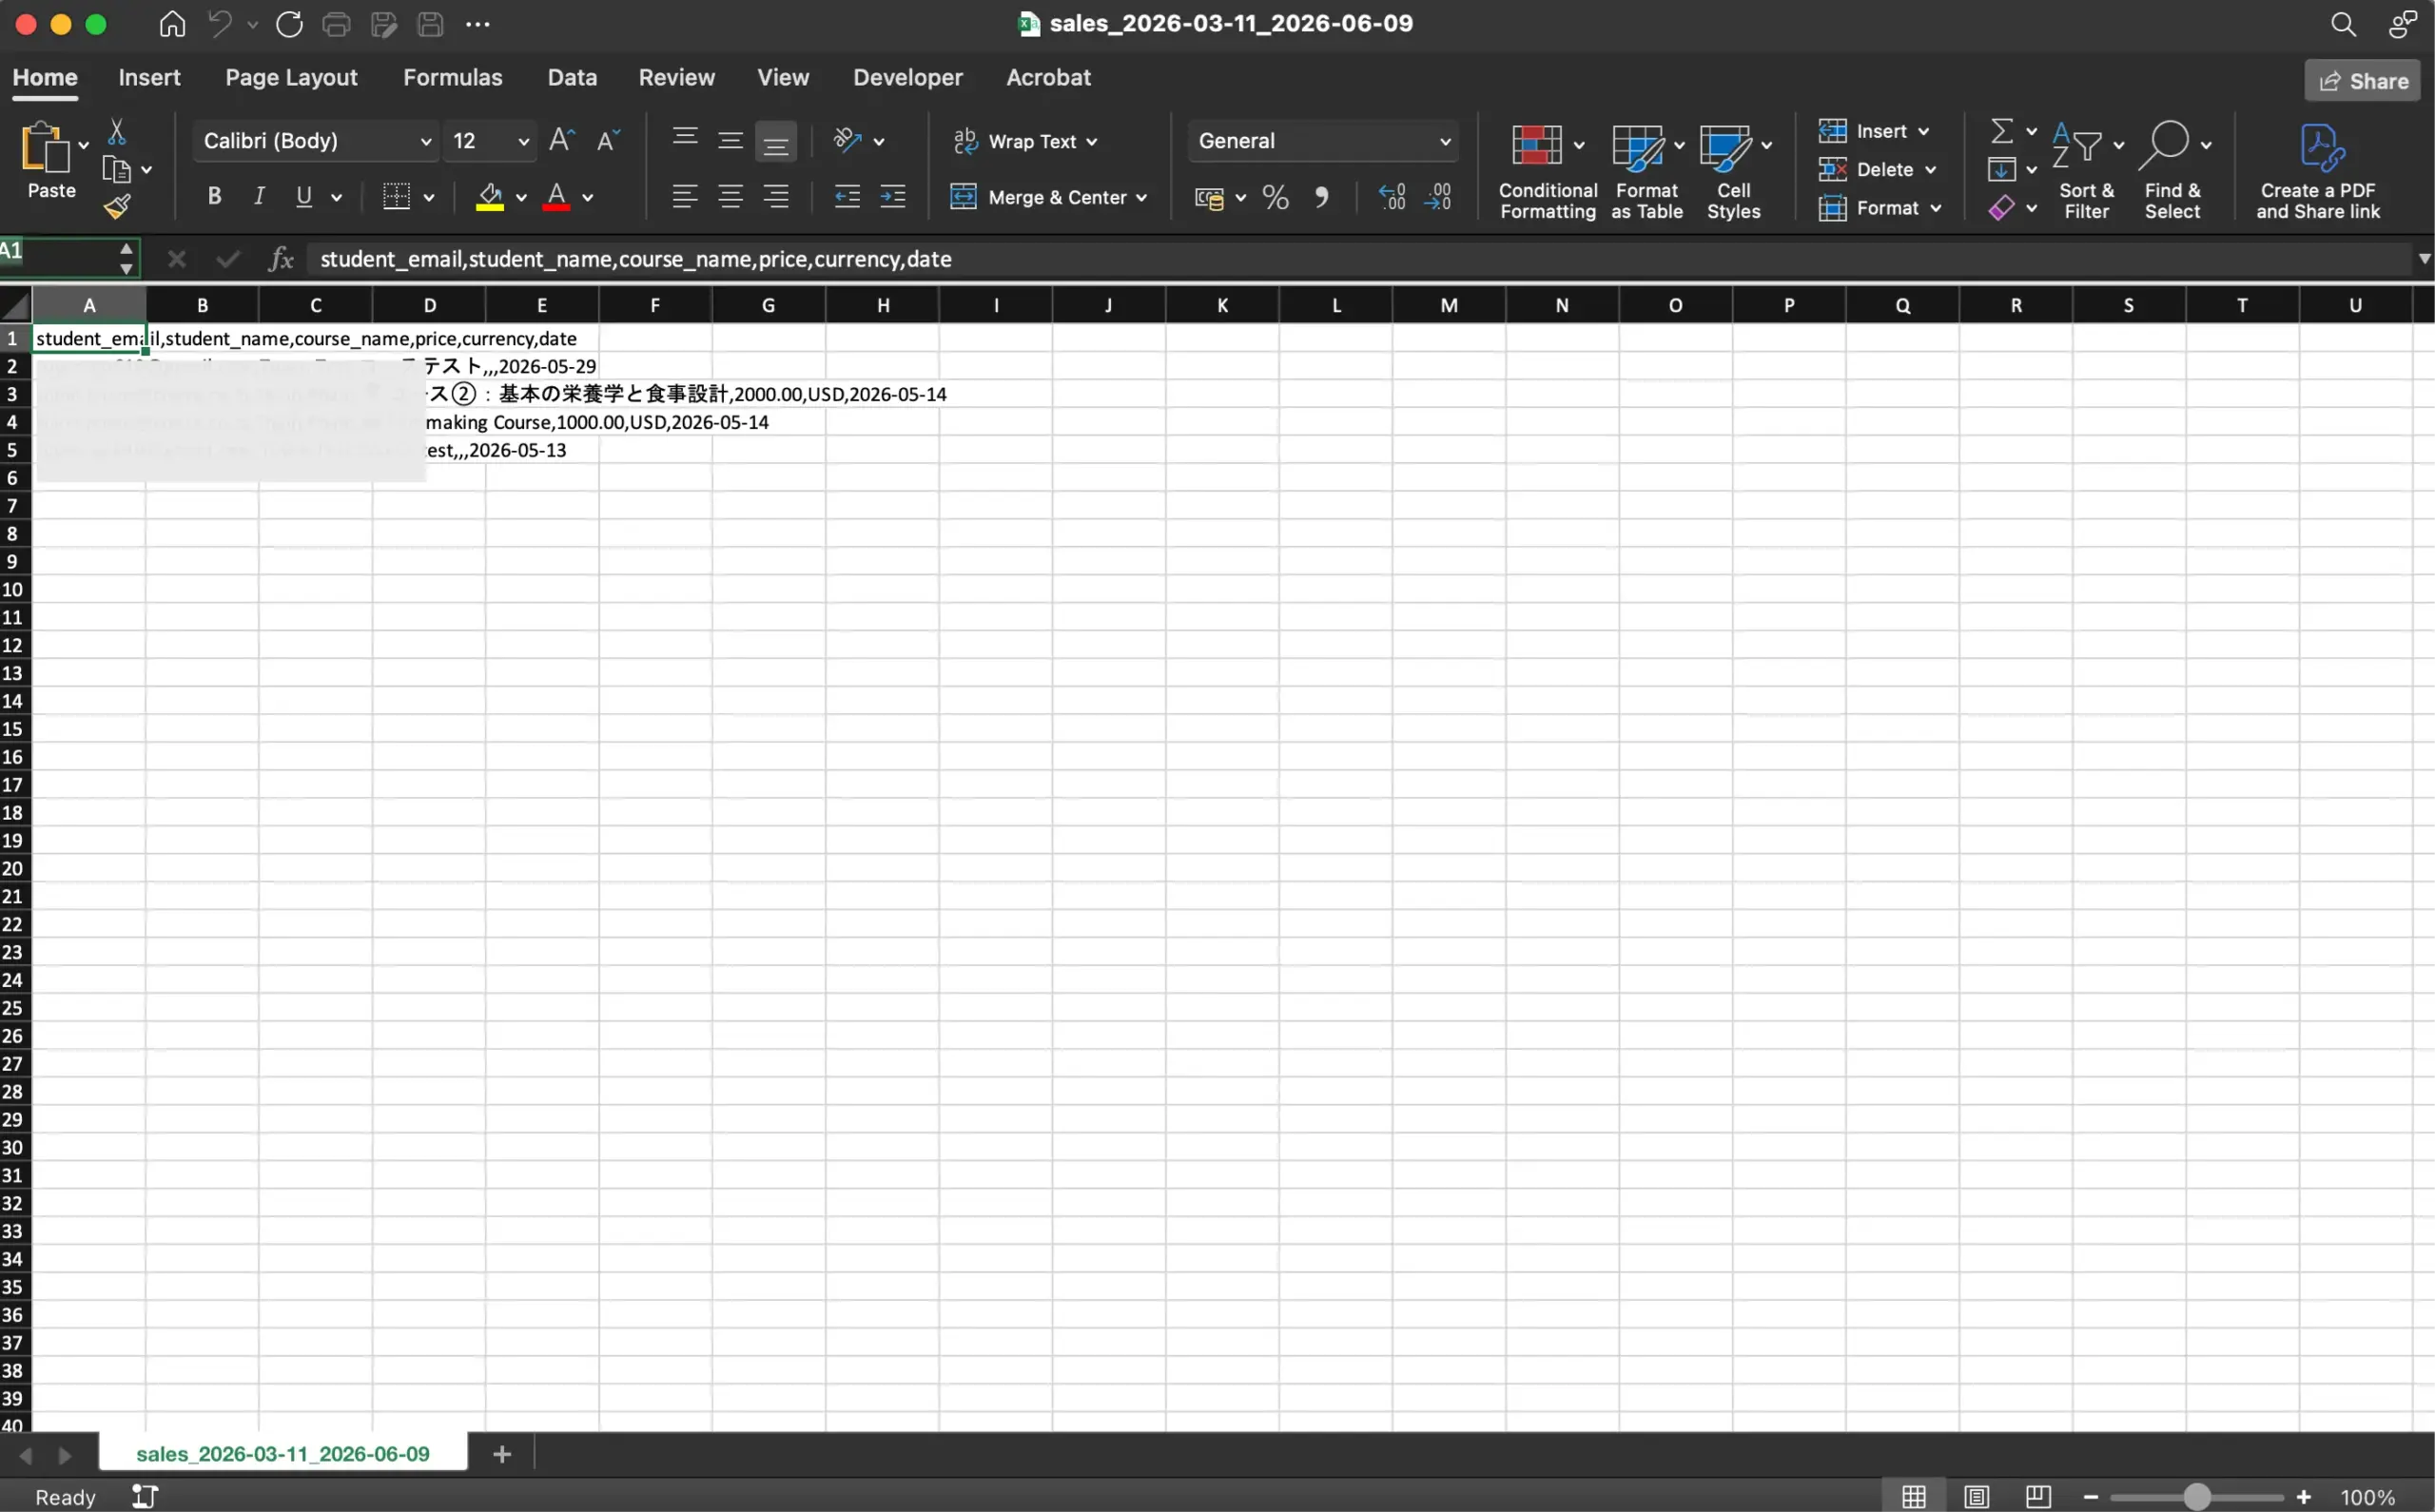
Task: Select column D header
Action: (x=429, y=305)
